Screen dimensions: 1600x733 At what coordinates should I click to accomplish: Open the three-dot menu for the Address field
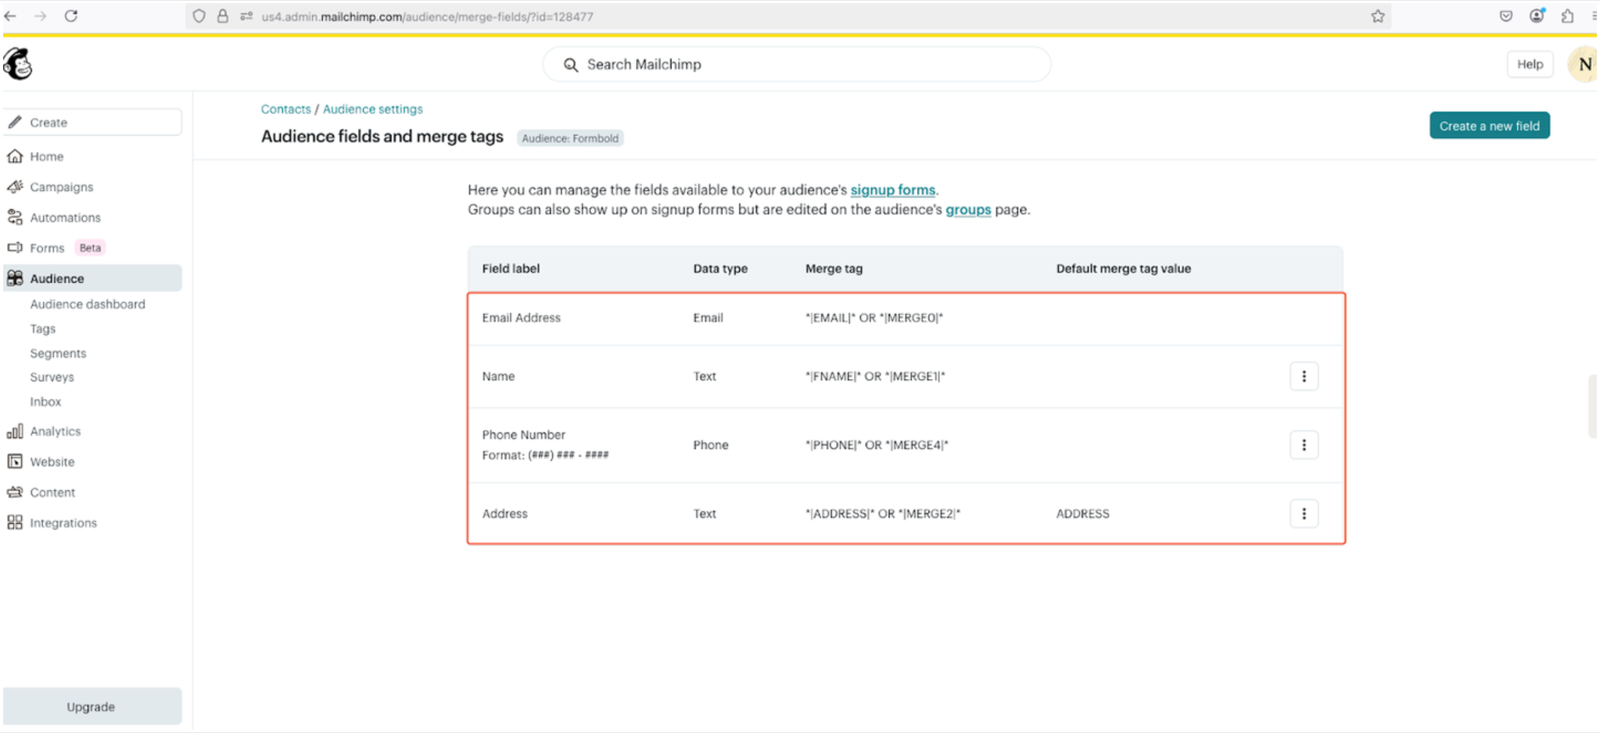point(1304,514)
